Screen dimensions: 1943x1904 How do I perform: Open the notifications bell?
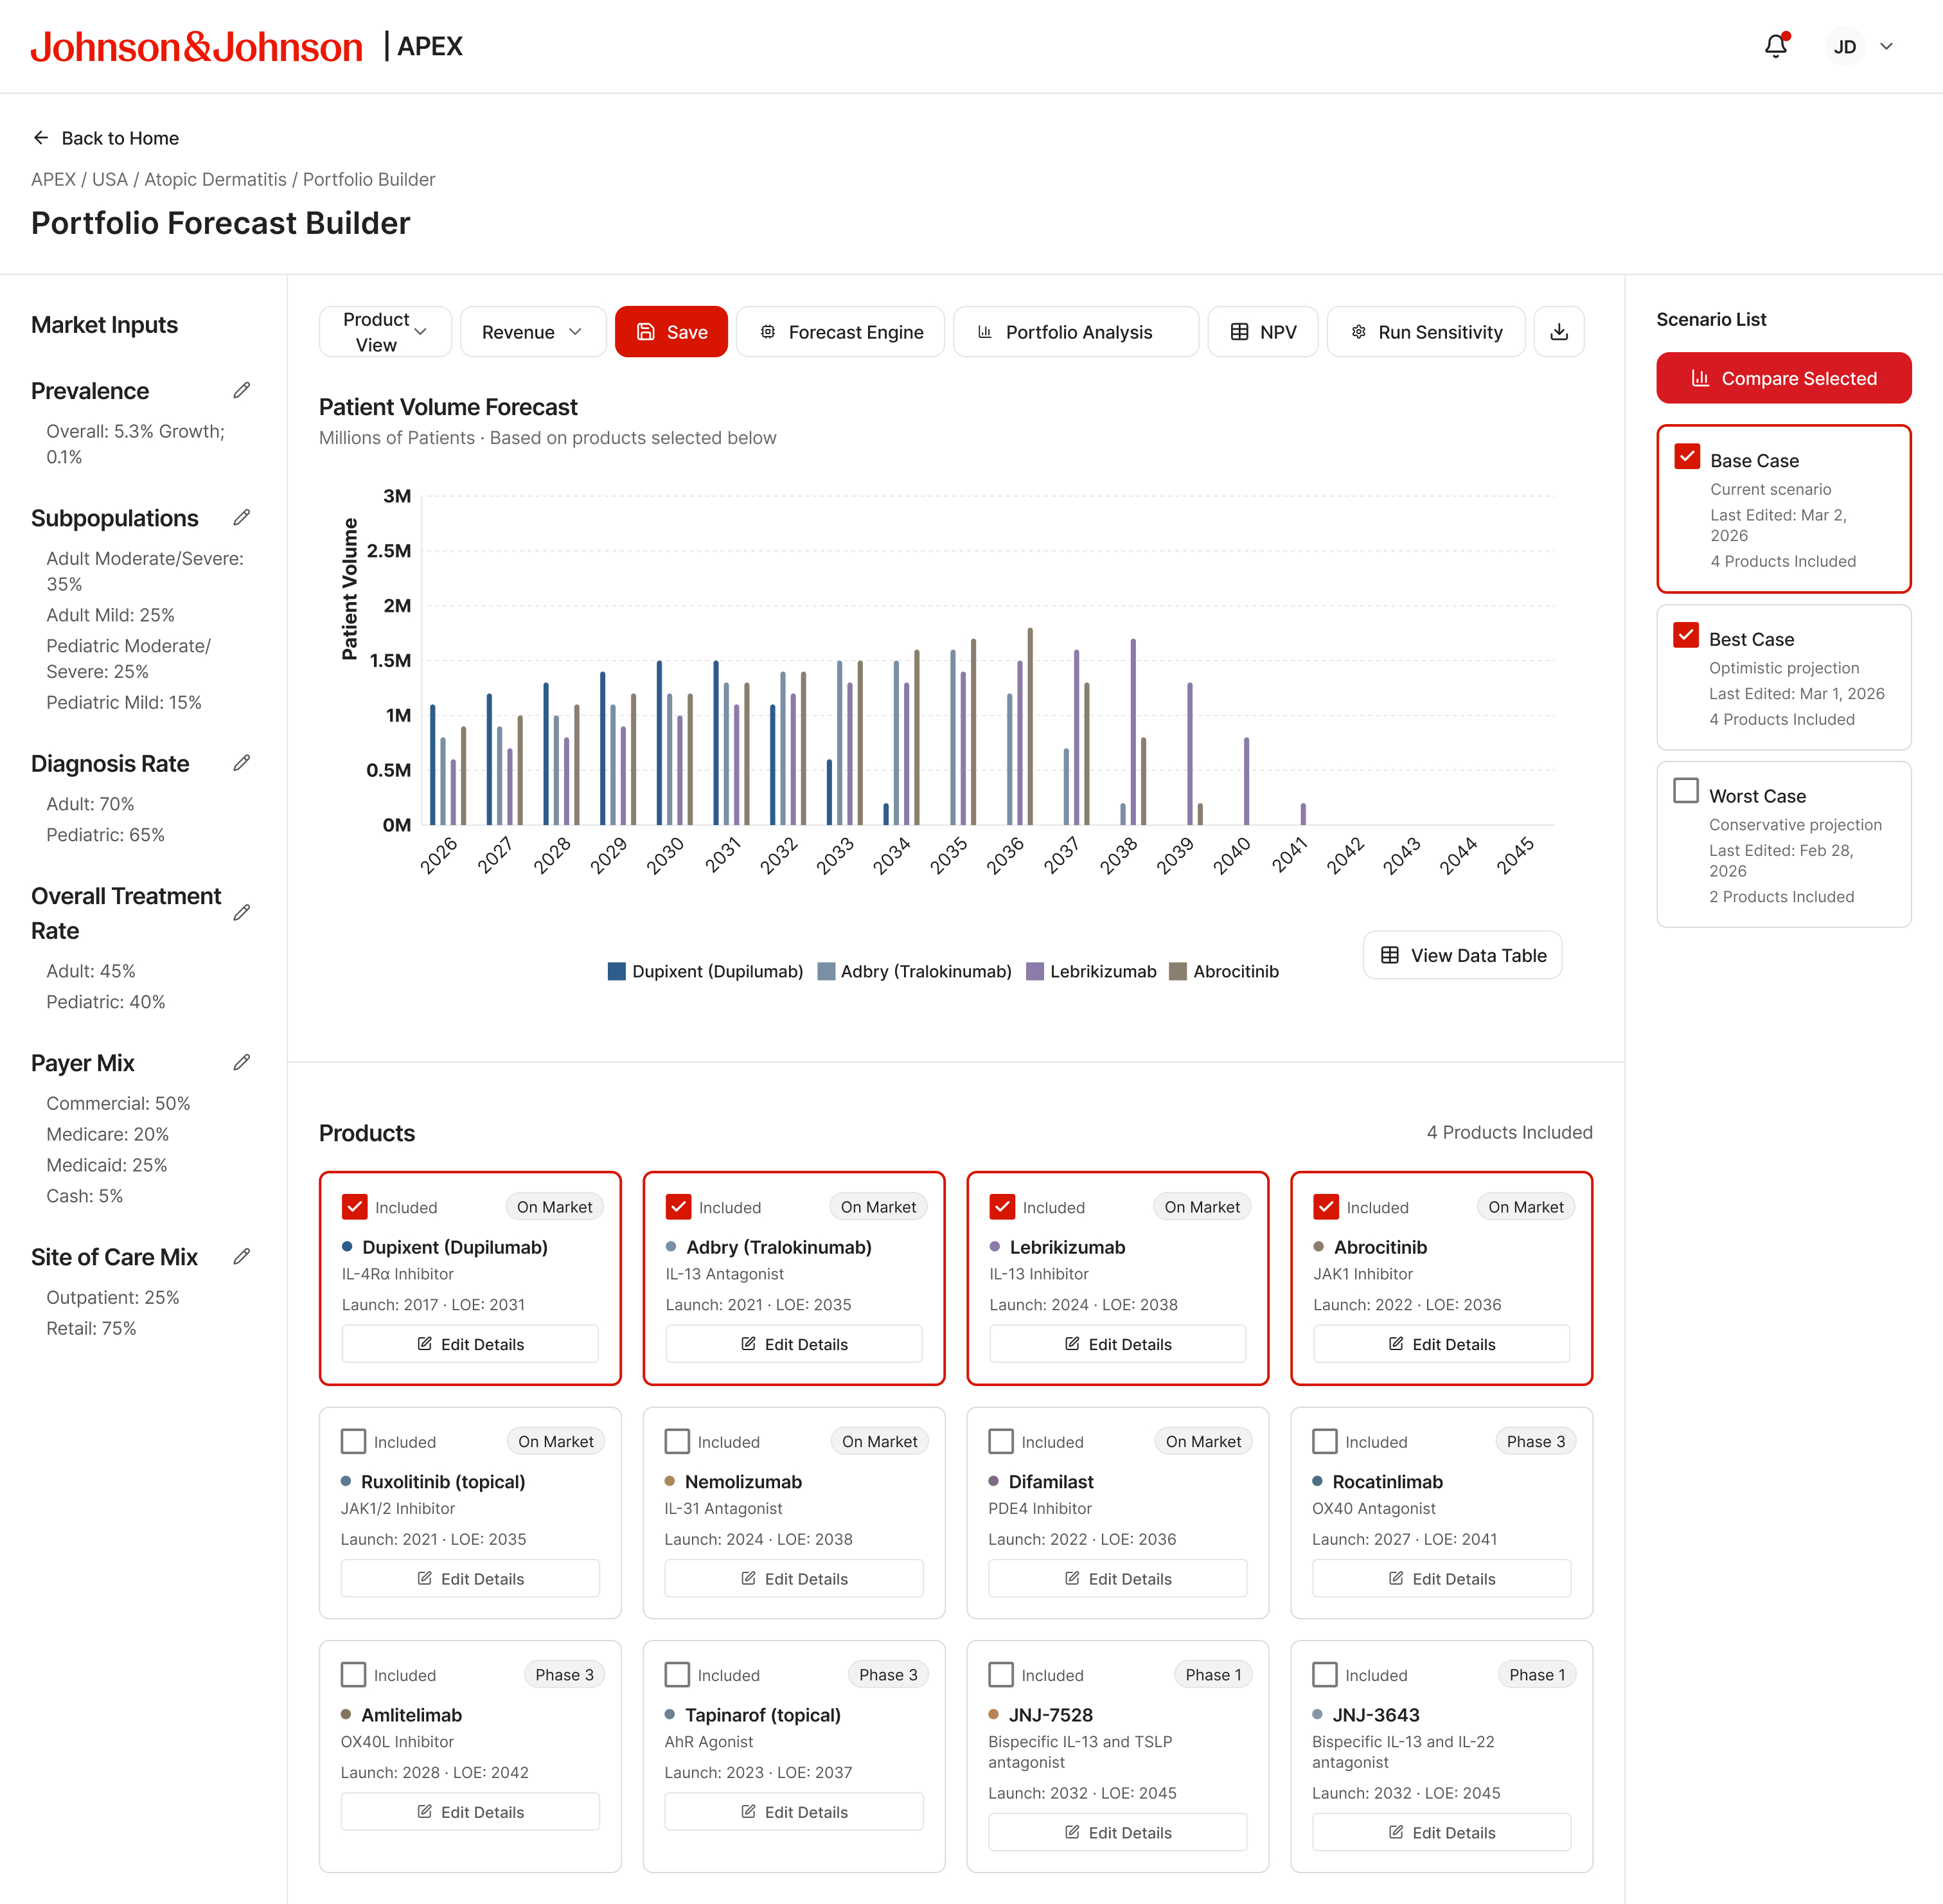pos(1776,46)
